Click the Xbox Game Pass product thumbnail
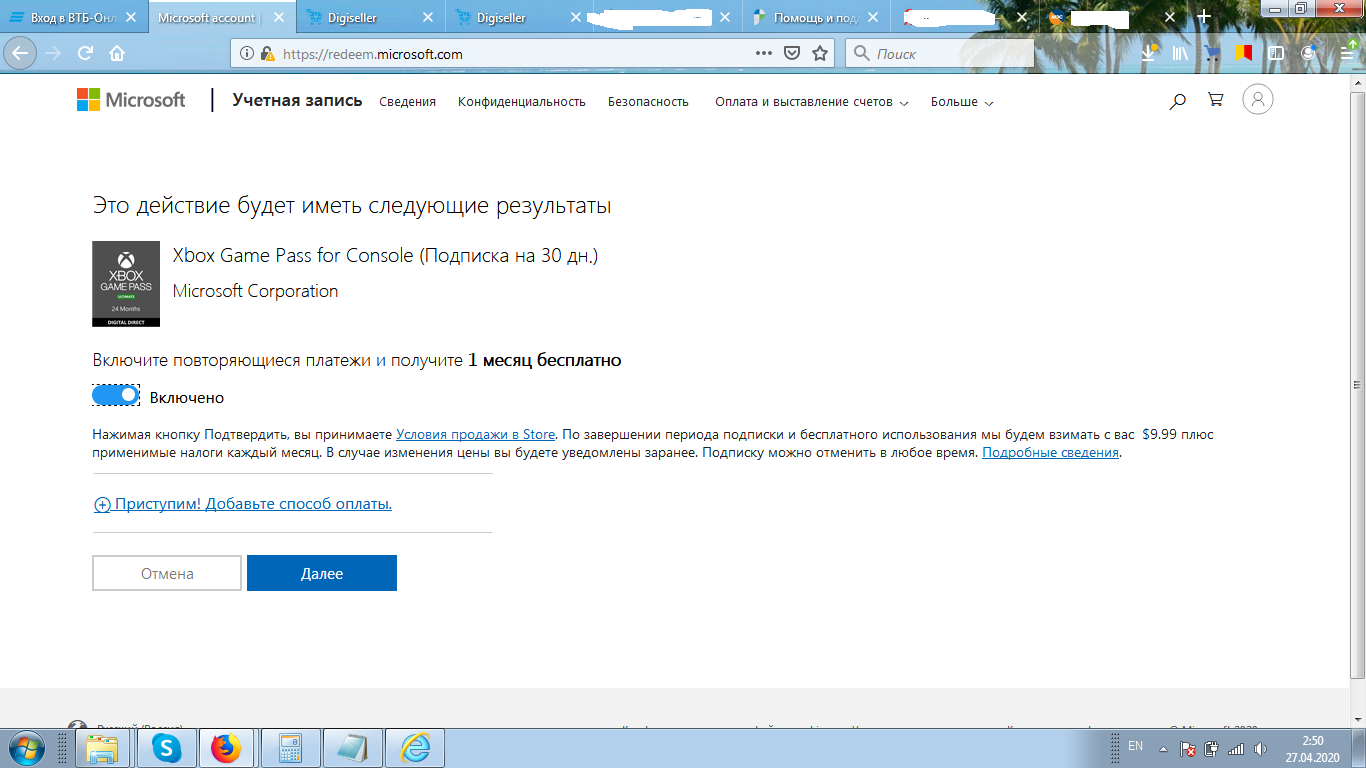Image resolution: width=1366 pixels, height=768 pixels. click(x=126, y=283)
